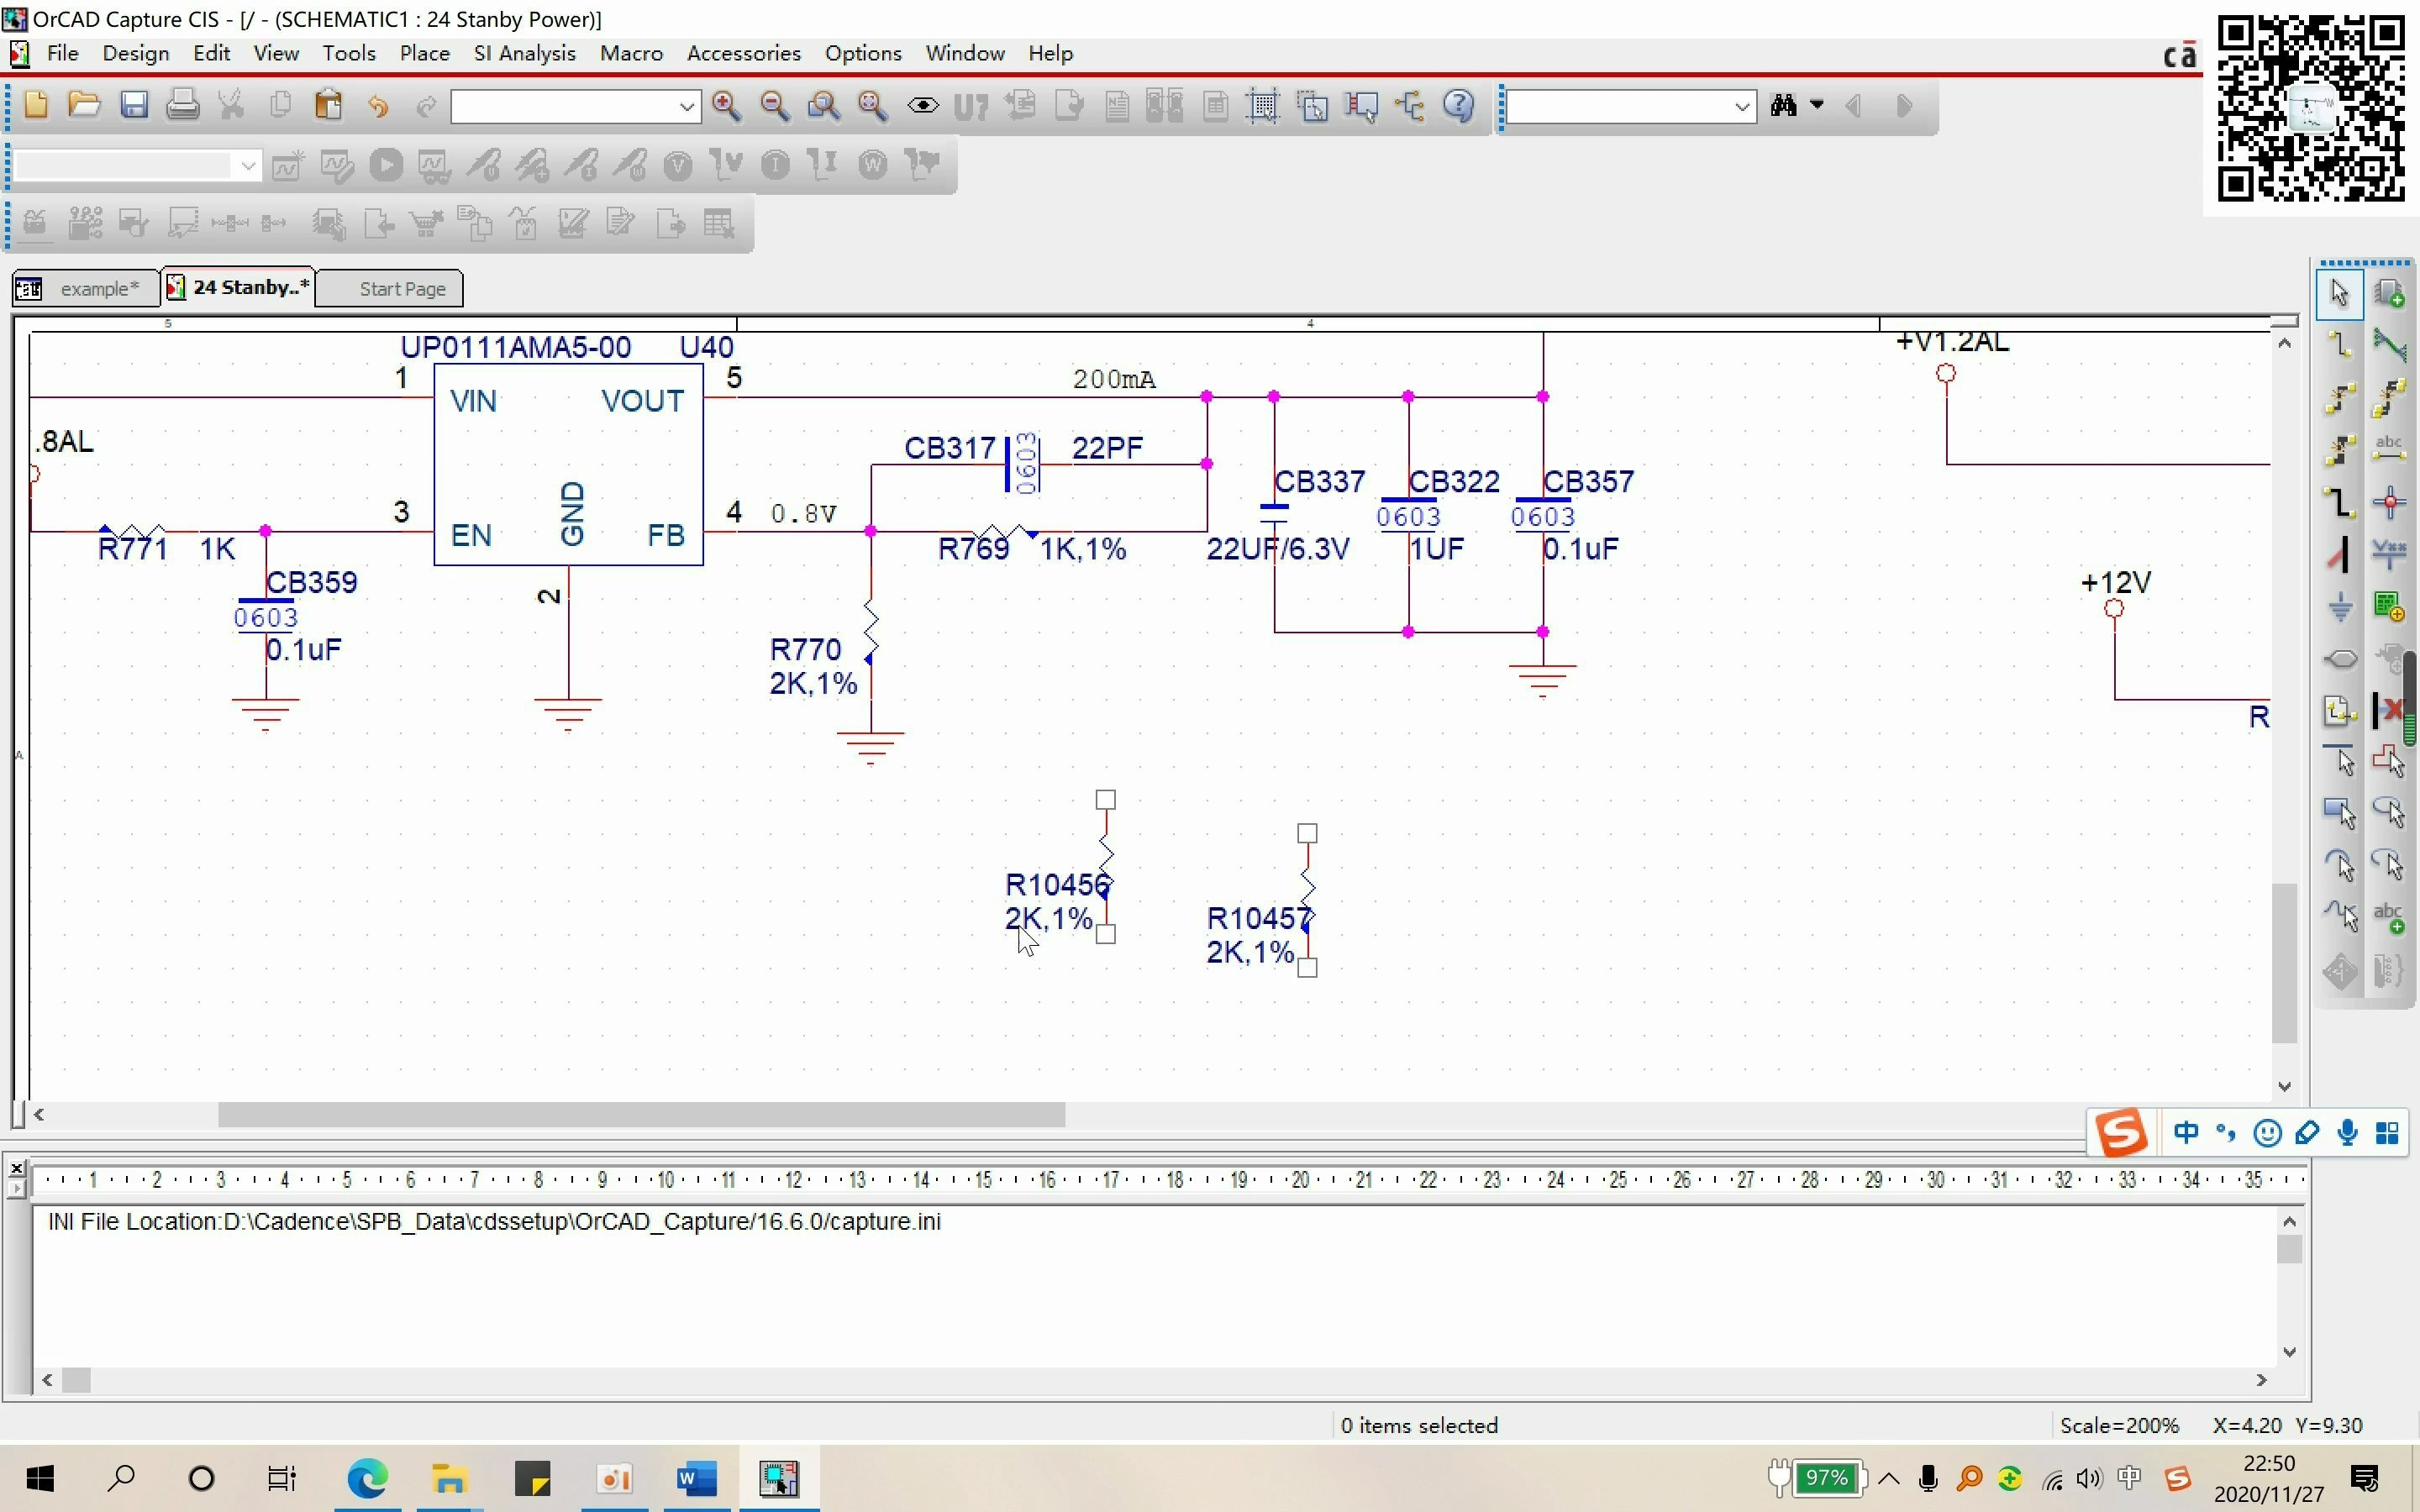2420x1512 pixels.
Task: Toggle the Chinese input mode in Sogou bar
Action: click(x=2185, y=1133)
